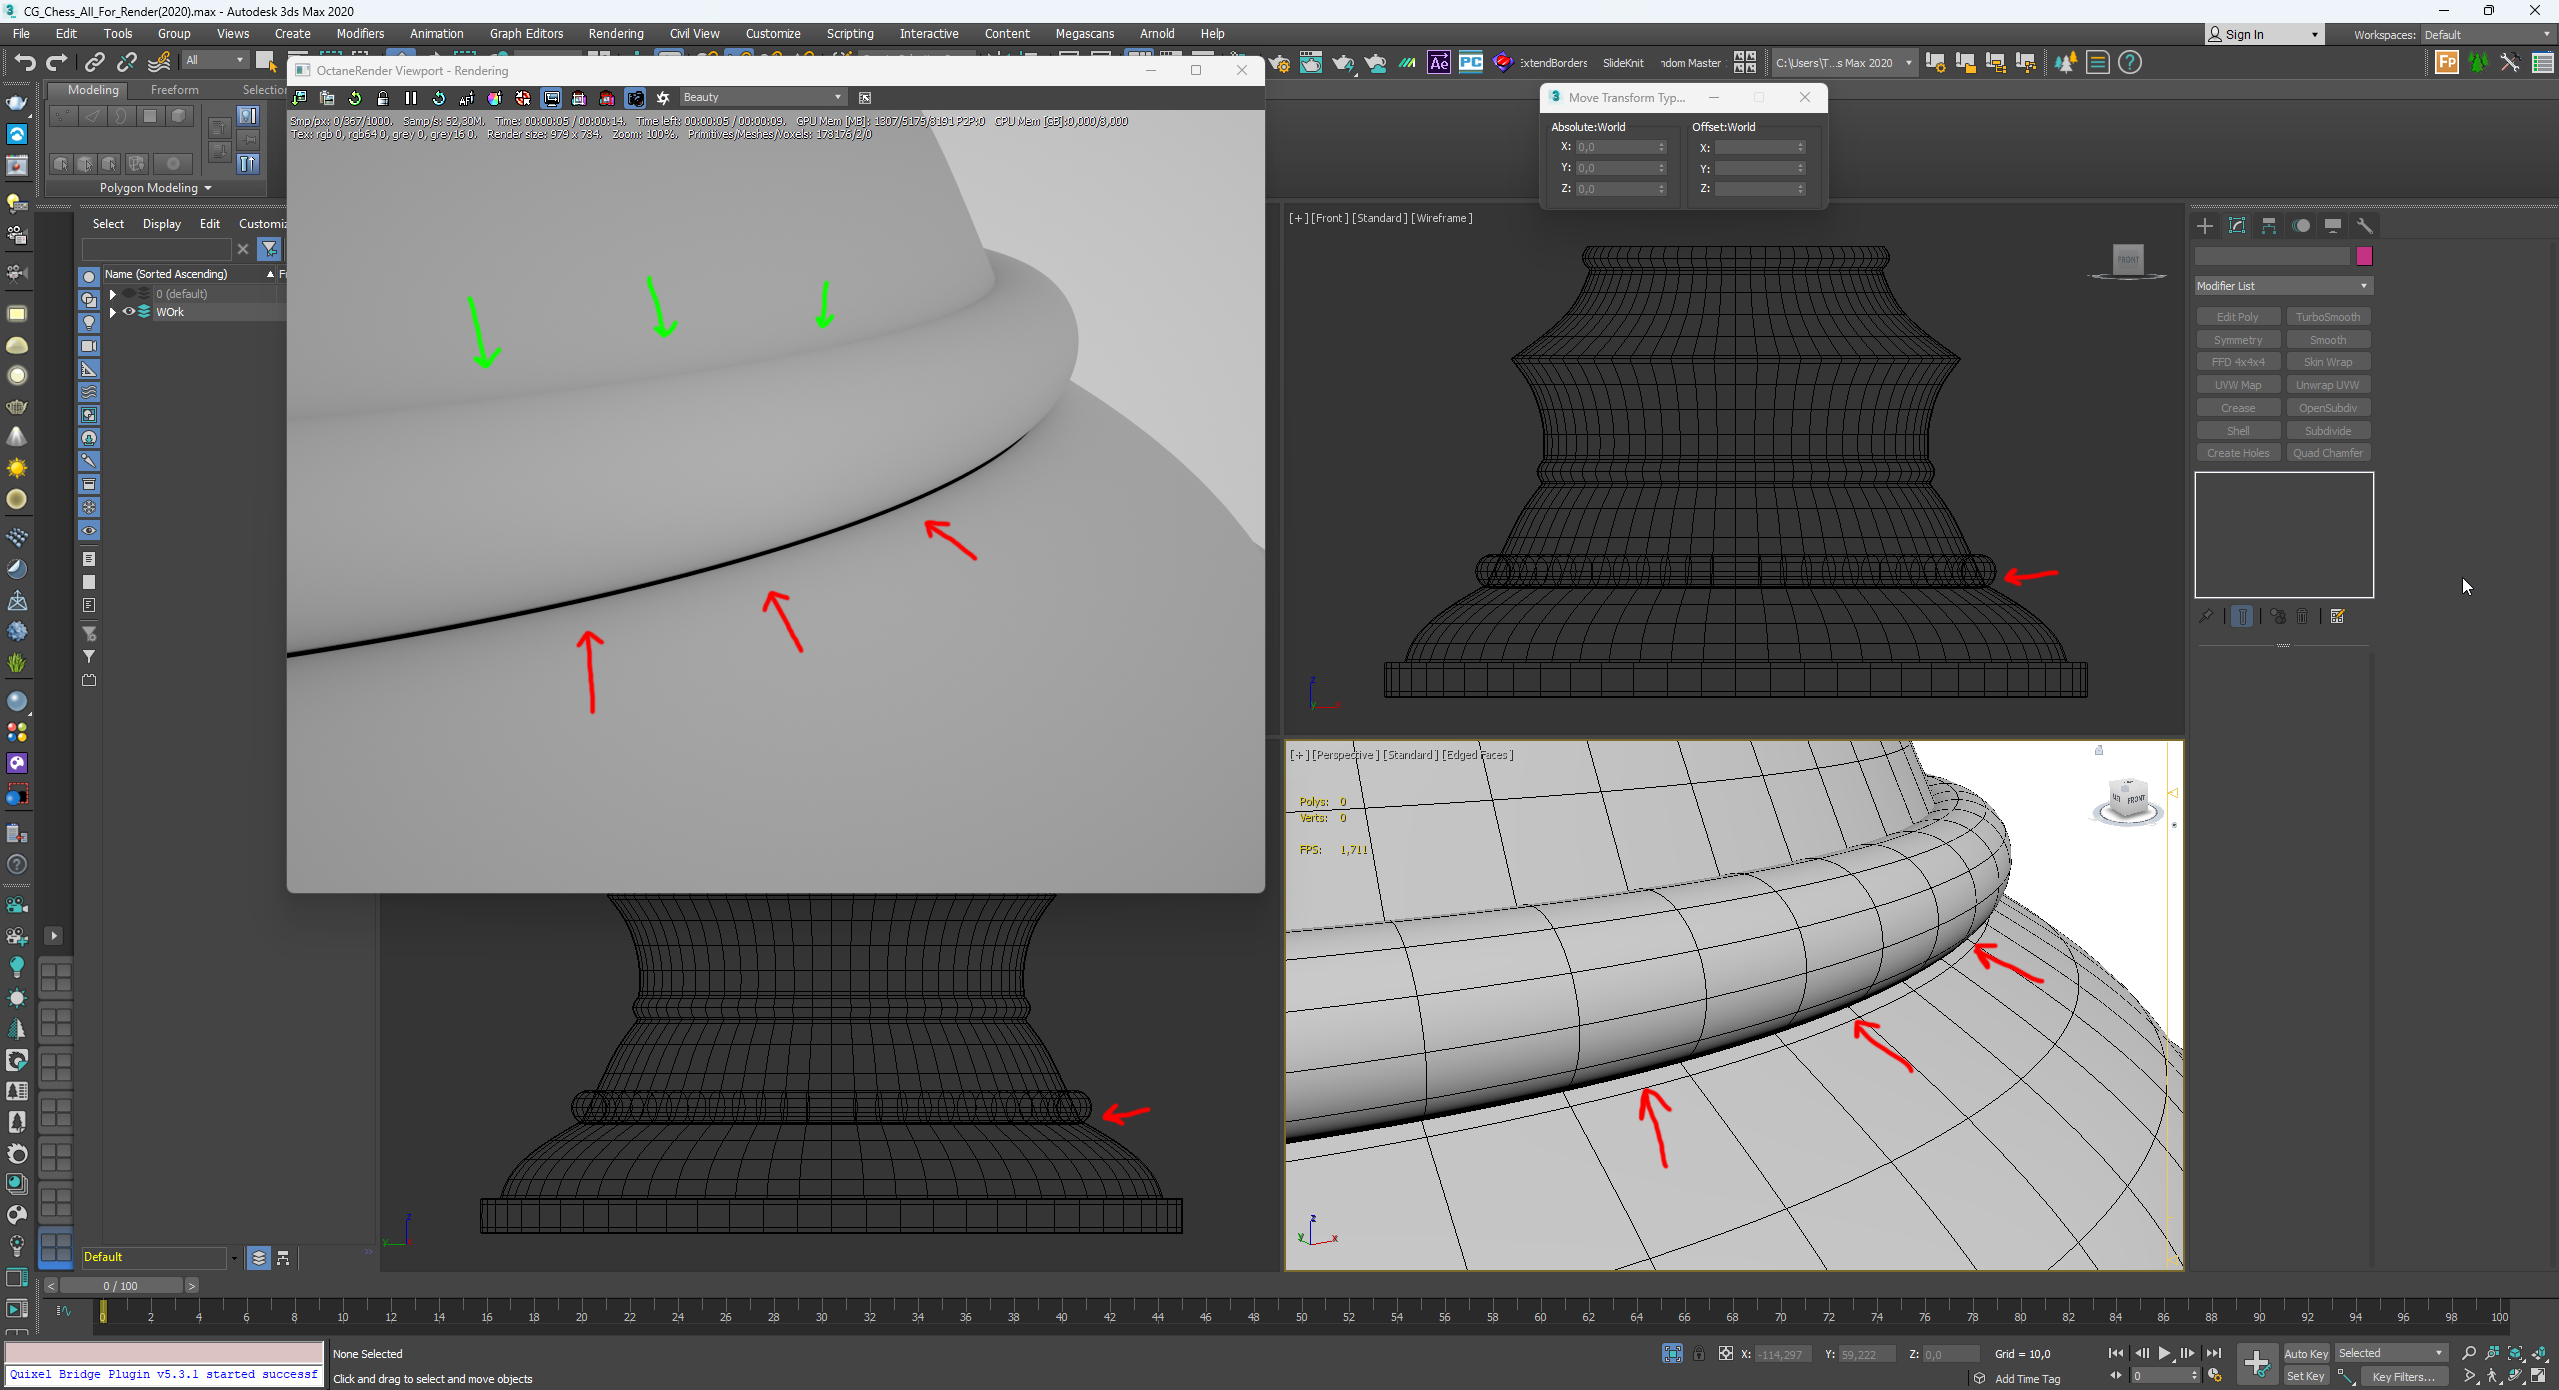2559x1390 pixels.
Task: Toggle the Auto Key mode
Action: tap(2305, 1353)
